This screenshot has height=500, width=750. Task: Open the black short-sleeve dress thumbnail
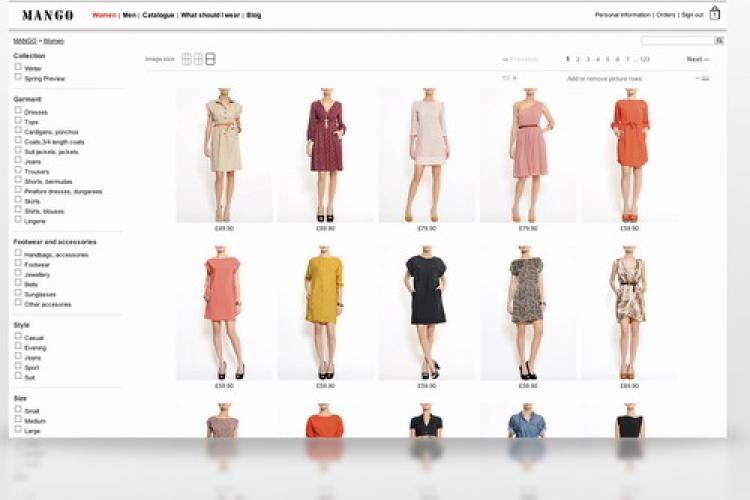[x=427, y=313]
